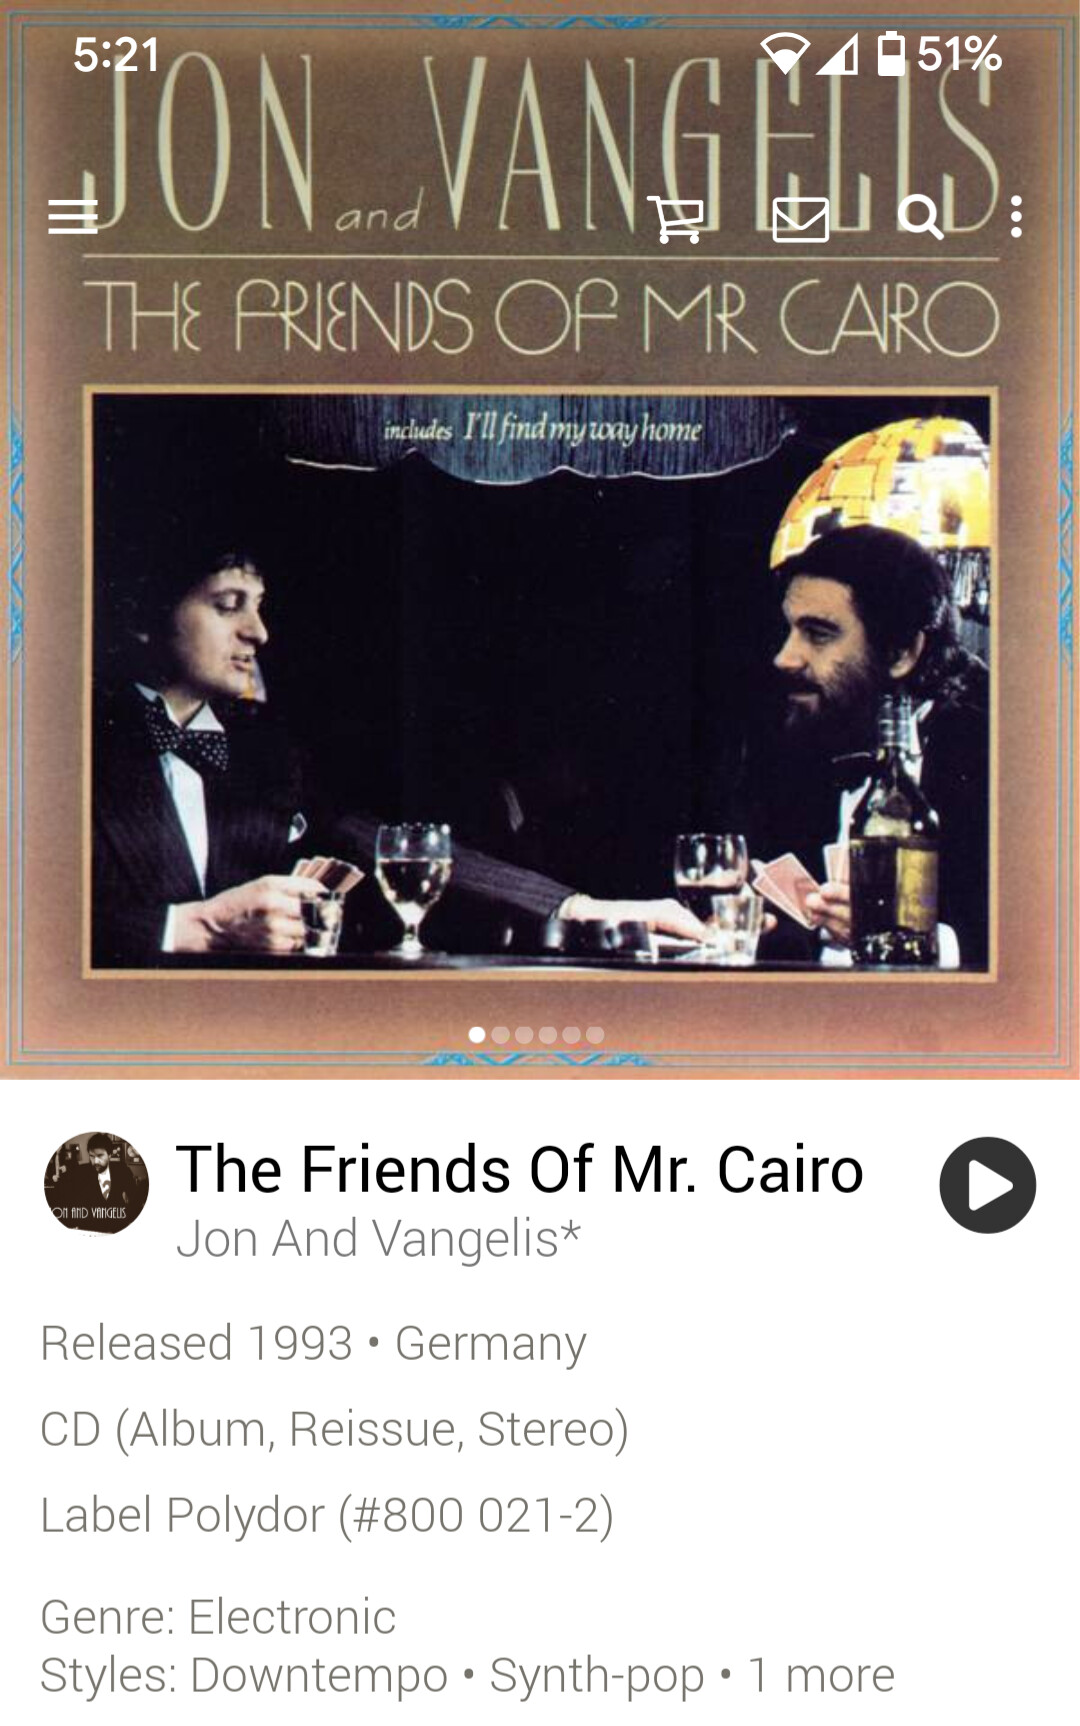The image size is (1080, 1726).
Task: Open the three-dot overflow menu
Action: pyautogui.click(x=1016, y=217)
